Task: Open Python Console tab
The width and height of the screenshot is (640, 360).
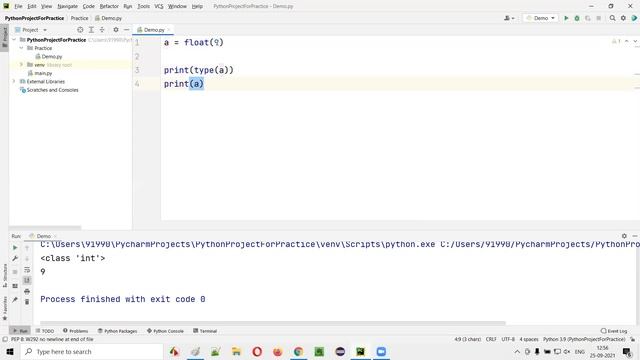Action: (165, 331)
